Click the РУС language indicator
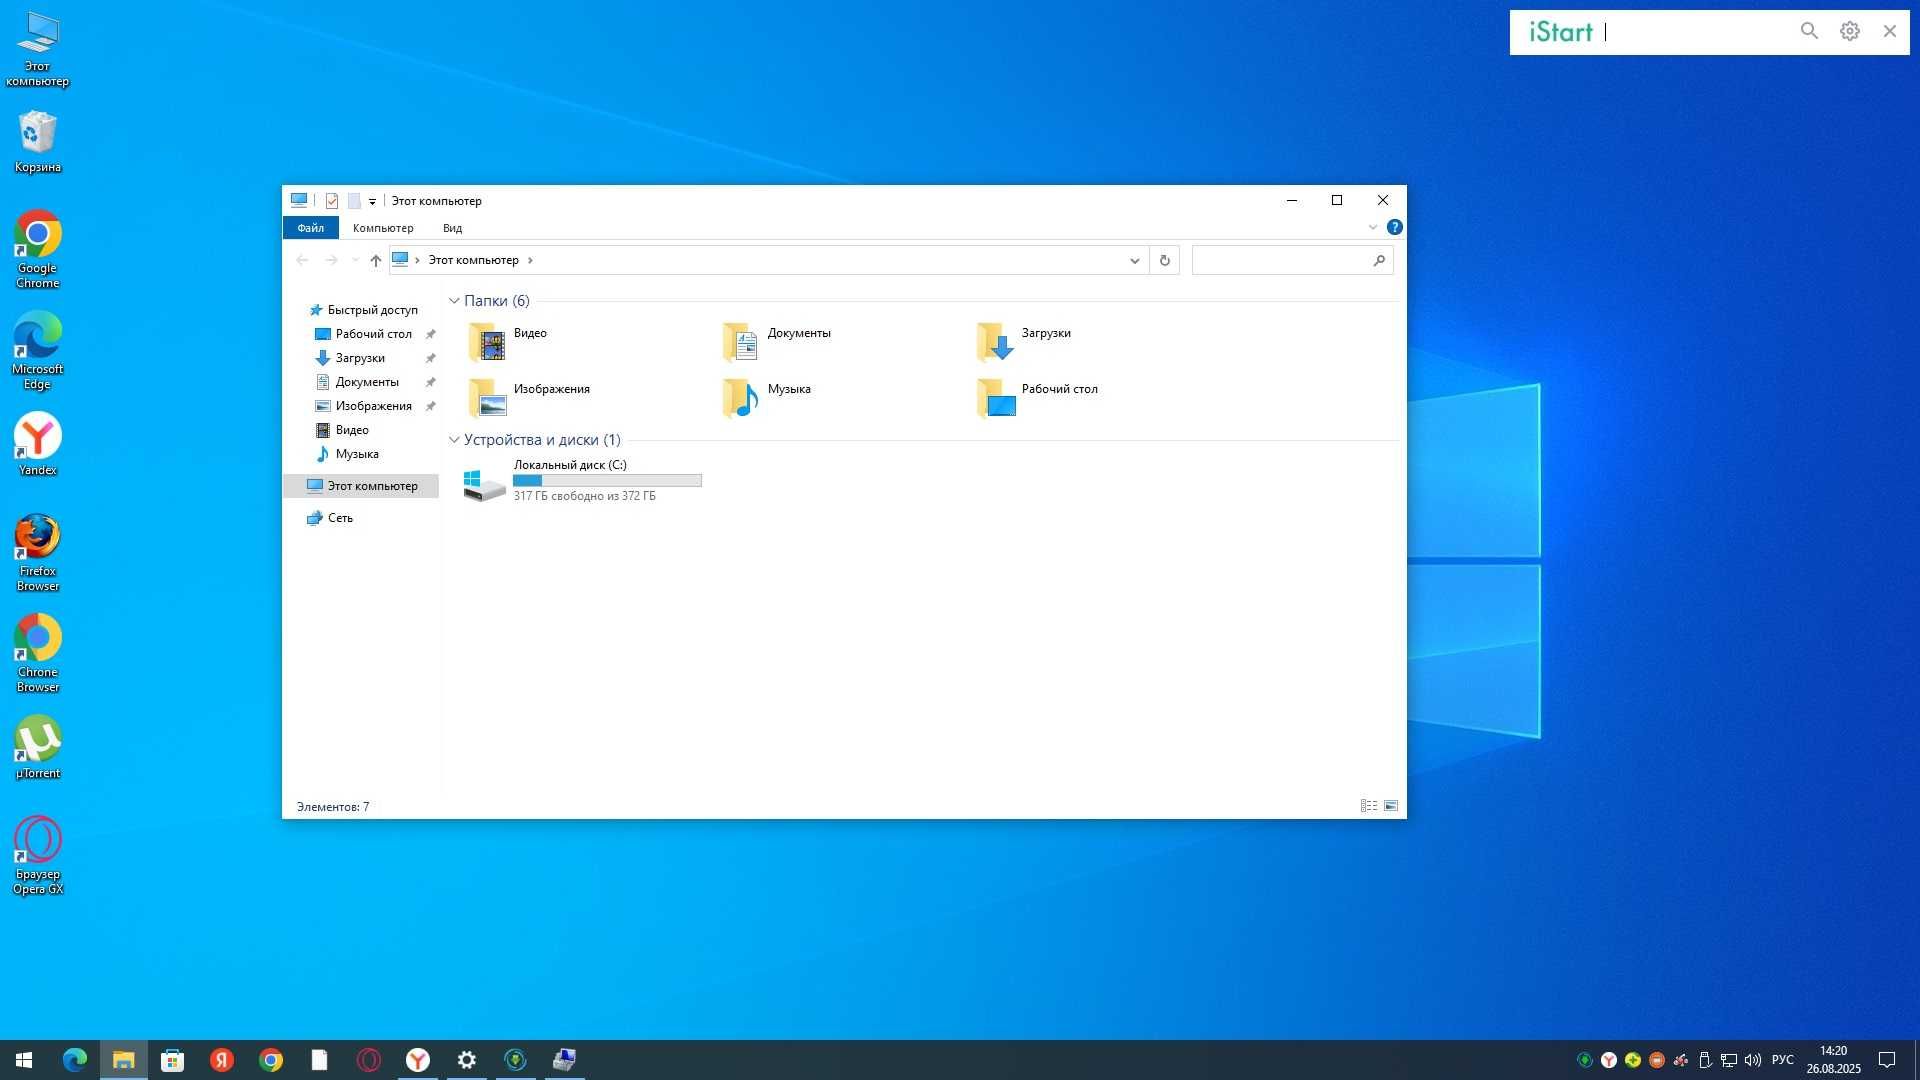Image resolution: width=1920 pixels, height=1080 pixels. pos(1783,1060)
